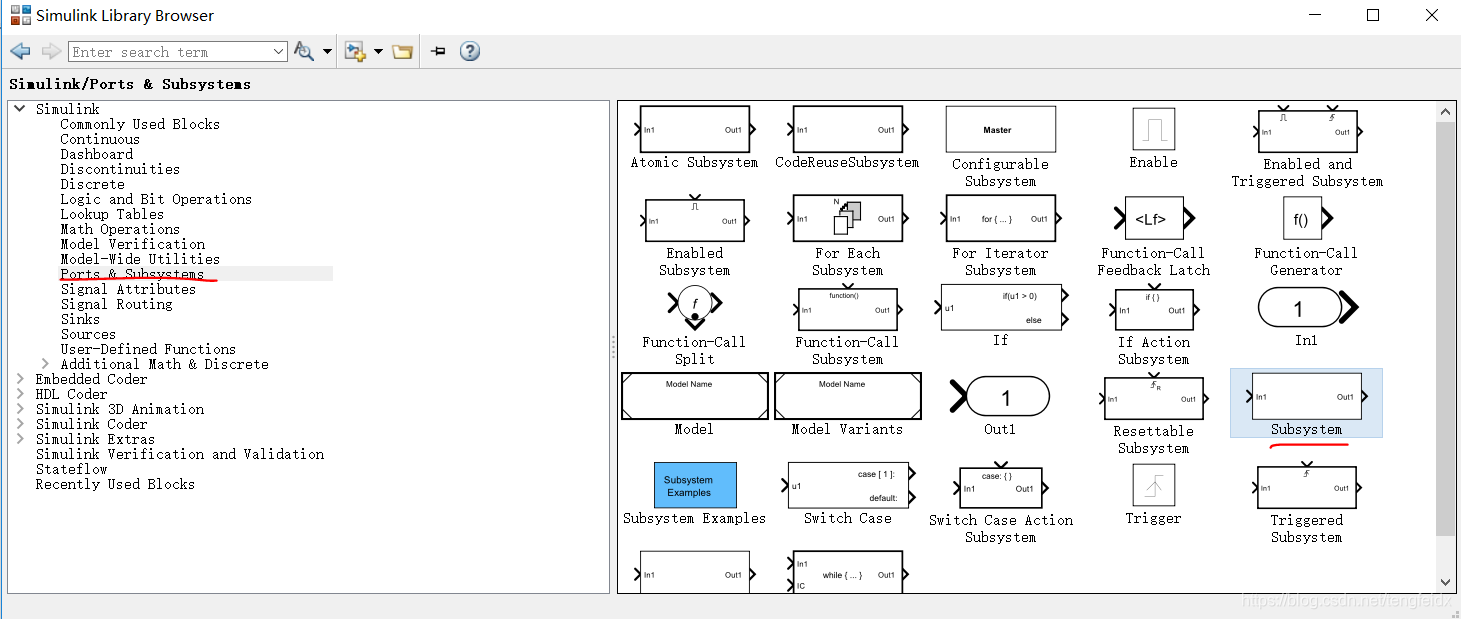This screenshot has height=619, width=1461.
Task: Collapse the Simulink root tree node
Action: click(20, 108)
